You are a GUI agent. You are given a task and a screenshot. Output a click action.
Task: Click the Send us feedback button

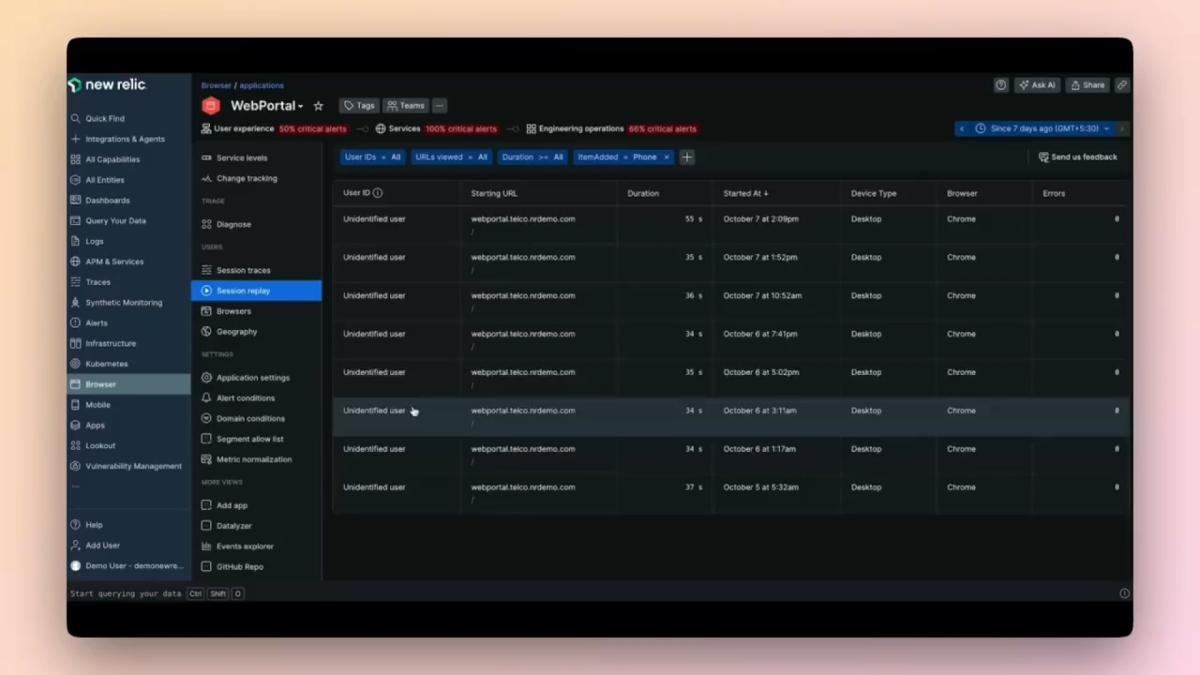[1078, 157]
